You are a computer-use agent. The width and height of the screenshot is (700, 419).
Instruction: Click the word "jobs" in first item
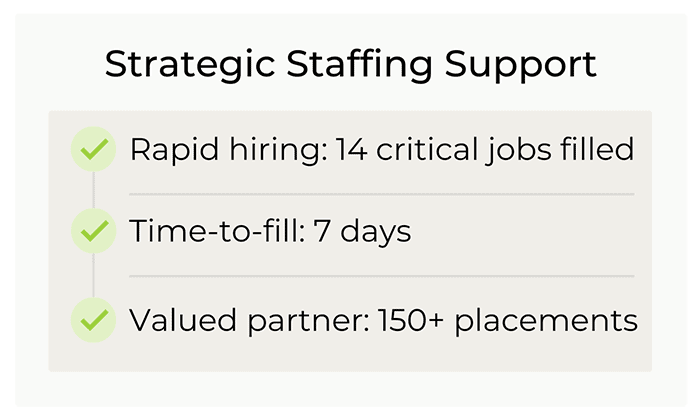[x=520, y=150]
